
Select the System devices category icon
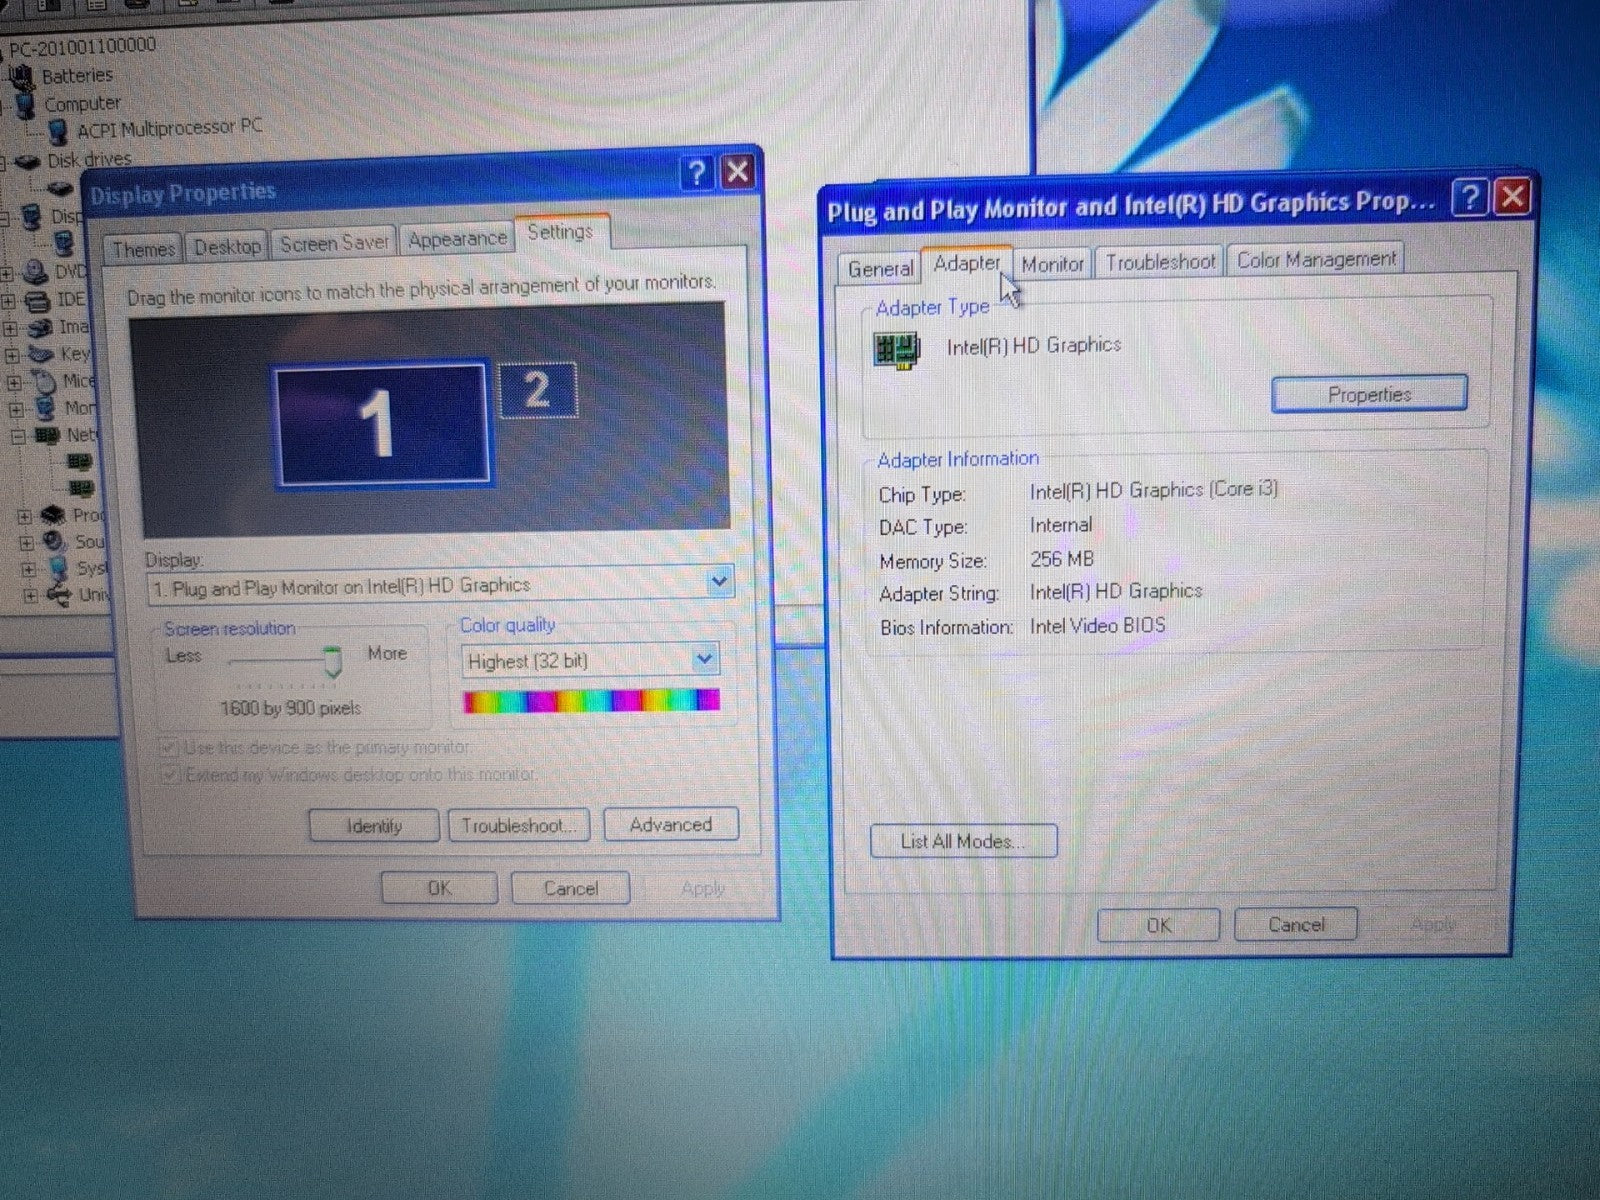coord(58,568)
